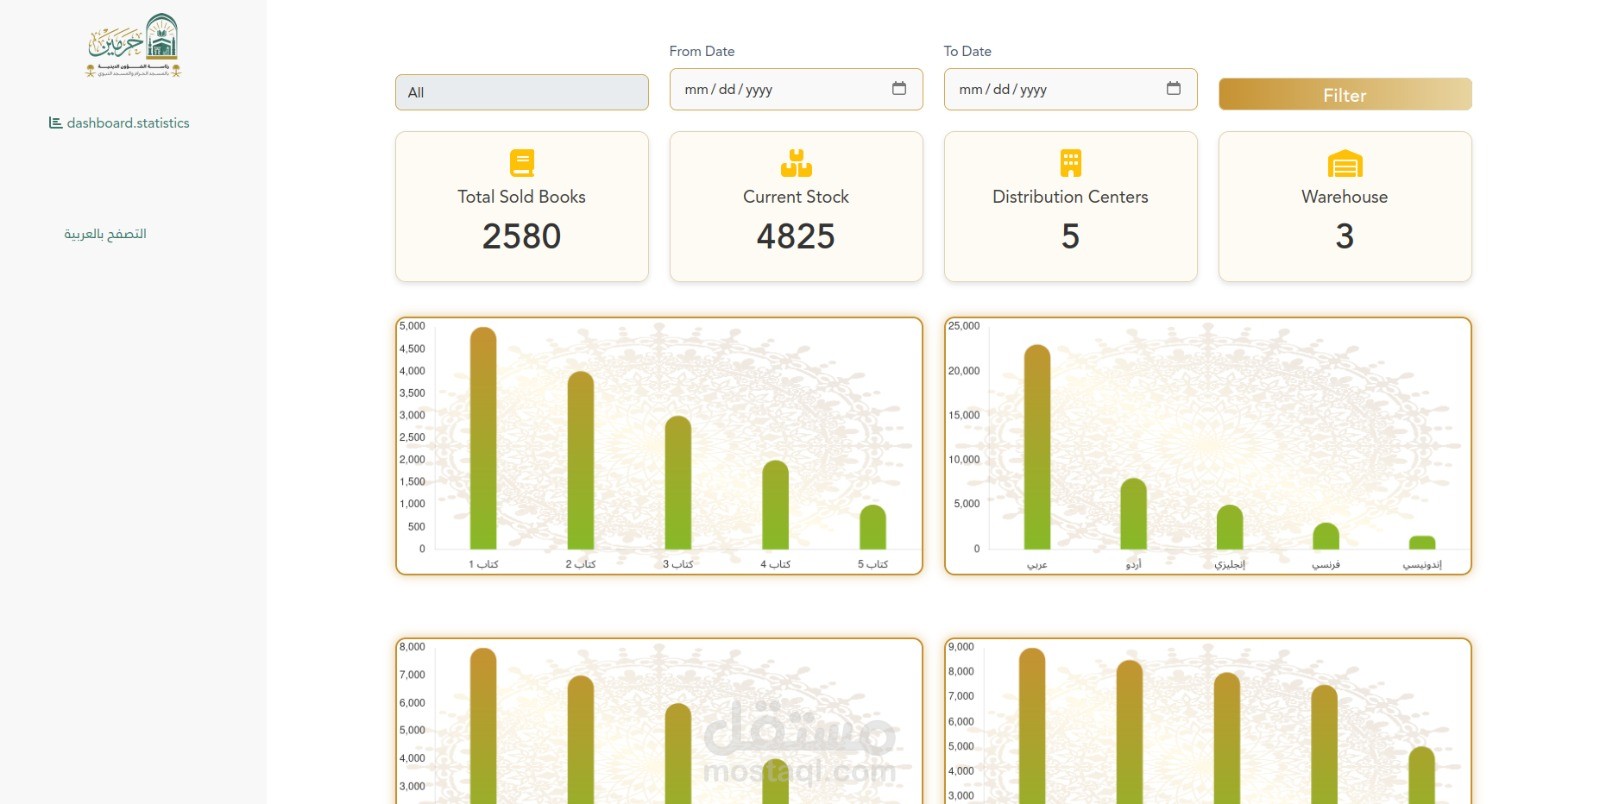
Task: Click the chart icon beside dashboard.statistics
Action: pos(55,123)
